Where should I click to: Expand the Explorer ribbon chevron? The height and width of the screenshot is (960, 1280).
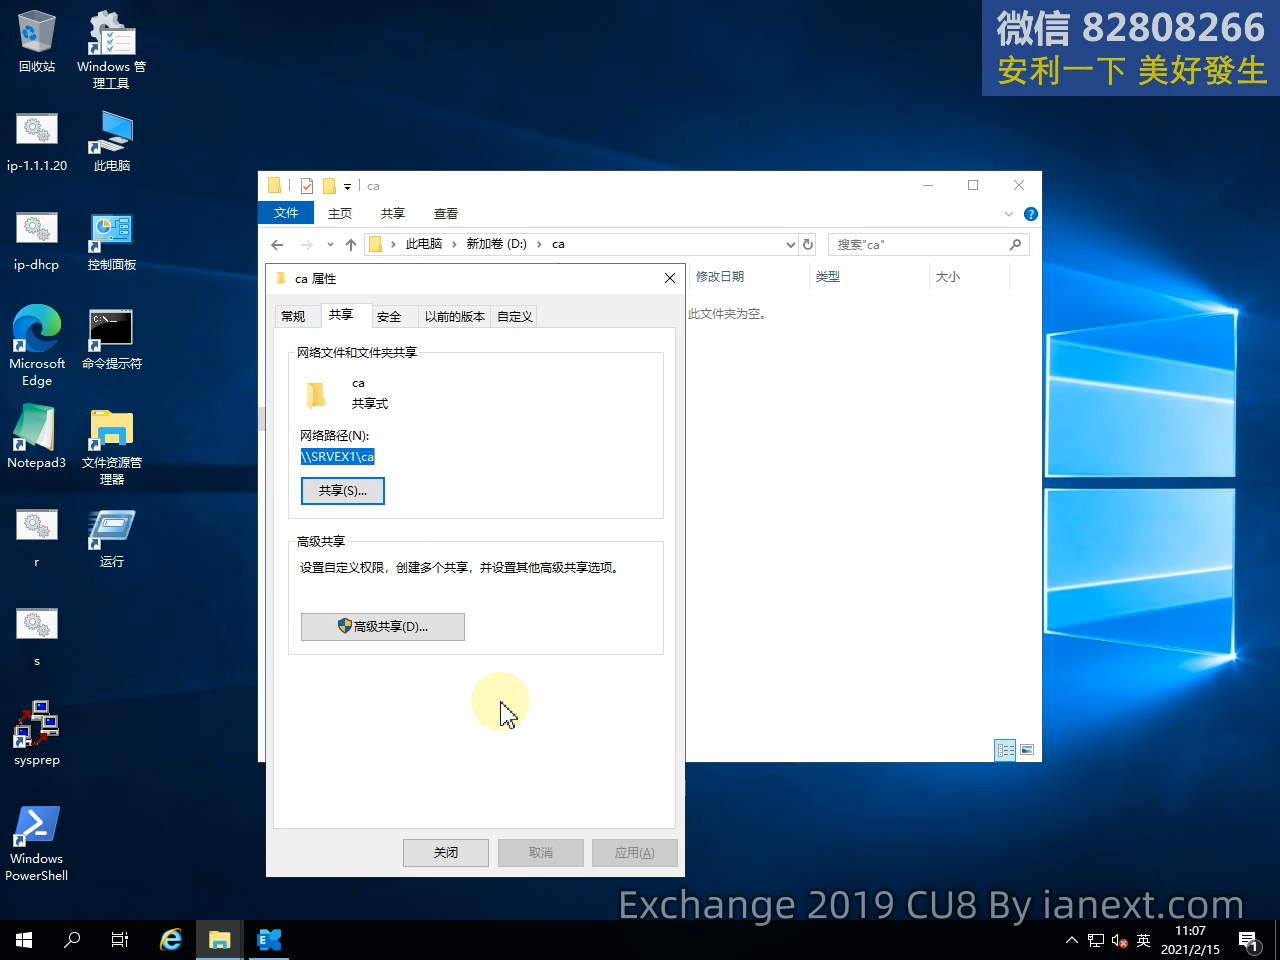click(x=1009, y=214)
